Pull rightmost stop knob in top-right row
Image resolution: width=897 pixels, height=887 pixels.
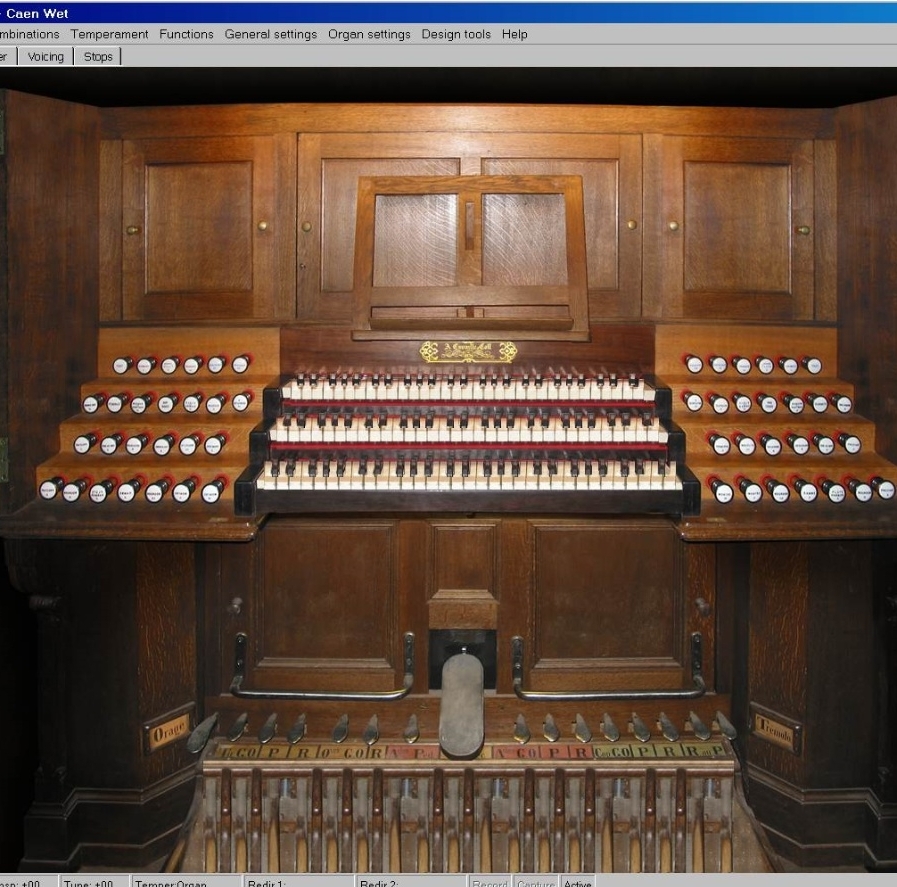click(812, 365)
